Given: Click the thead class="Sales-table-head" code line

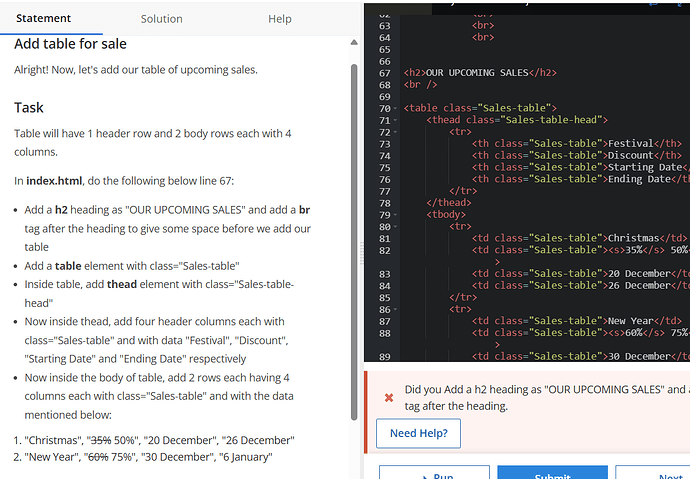Looking at the screenshot, I should tap(517, 120).
